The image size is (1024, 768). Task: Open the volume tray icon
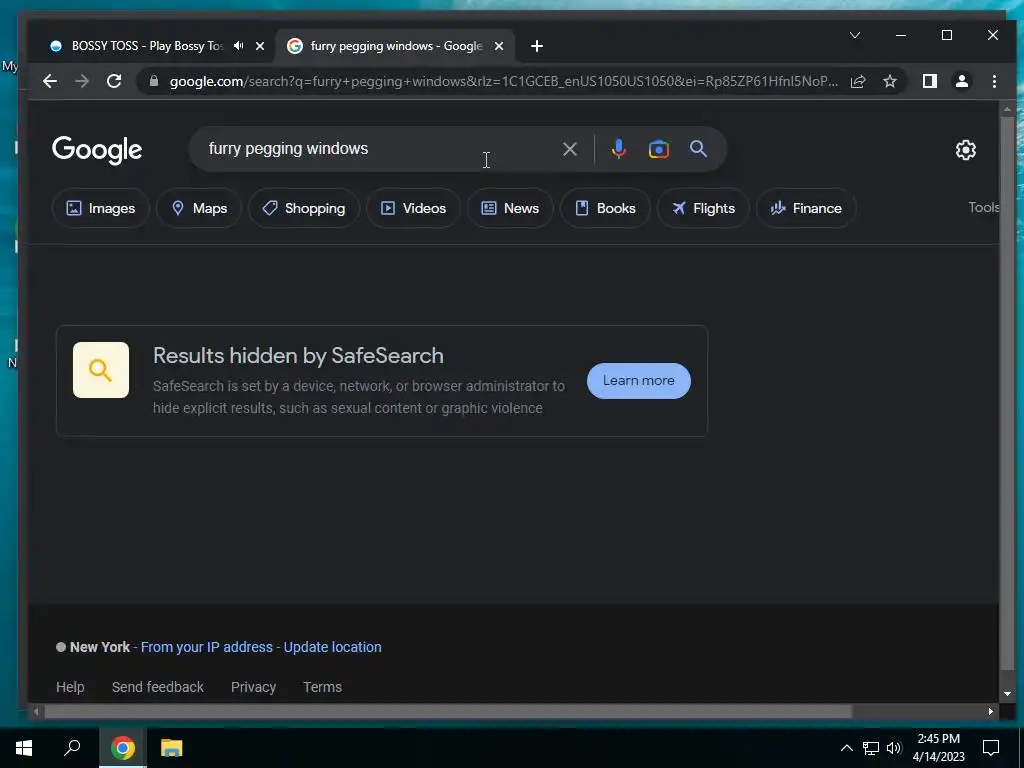894,748
